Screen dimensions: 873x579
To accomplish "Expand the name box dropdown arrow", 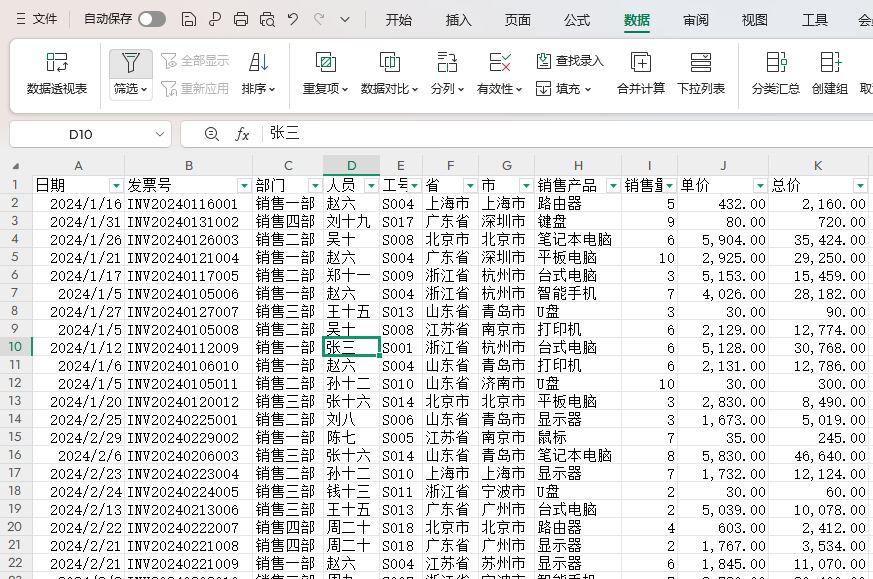I will [158, 134].
